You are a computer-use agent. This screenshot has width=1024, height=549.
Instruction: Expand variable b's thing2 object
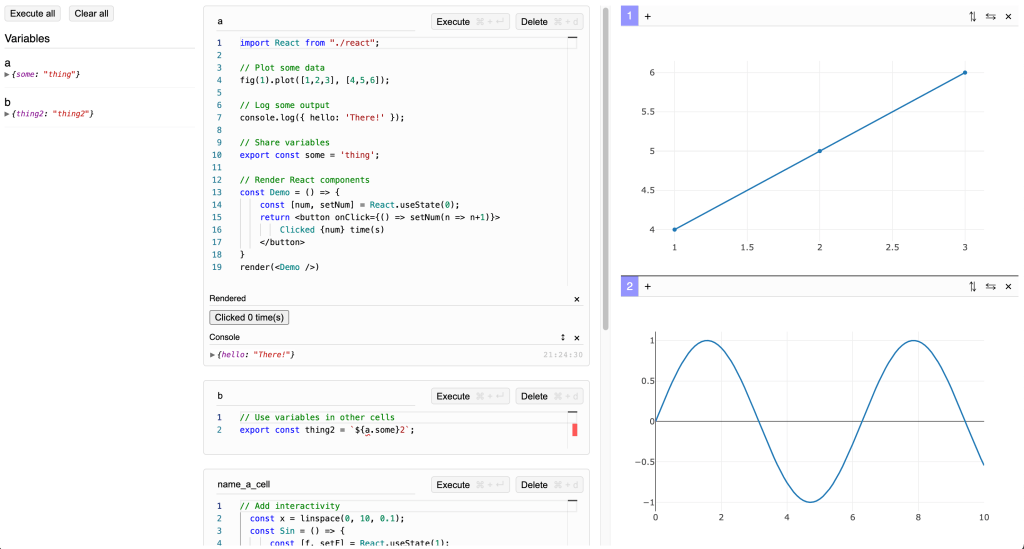(8, 114)
